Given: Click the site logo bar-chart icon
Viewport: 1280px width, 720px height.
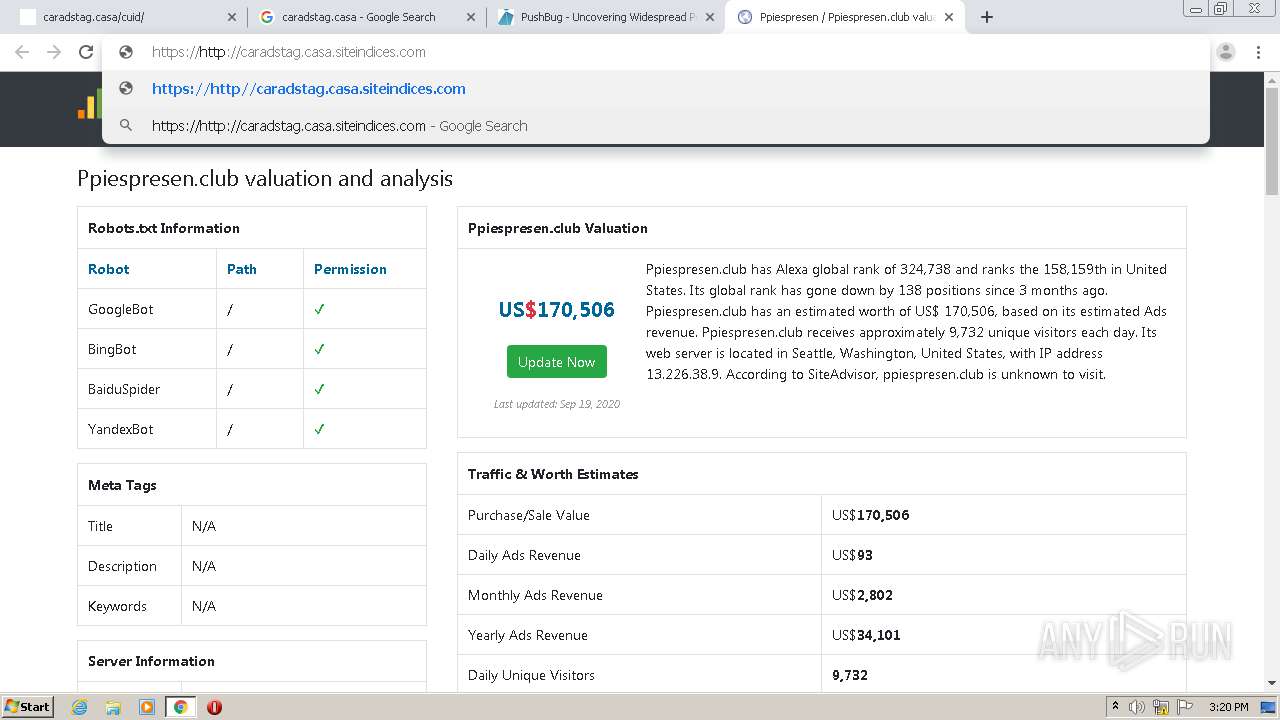Looking at the screenshot, I should [x=88, y=106].
